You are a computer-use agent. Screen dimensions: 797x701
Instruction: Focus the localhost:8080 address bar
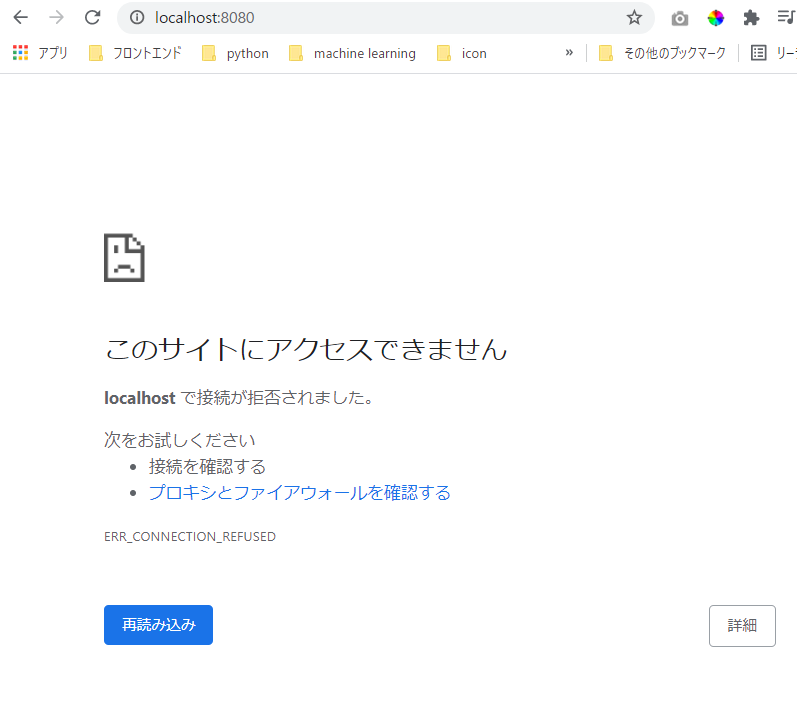pyautogui.click(x=385, y=18)
